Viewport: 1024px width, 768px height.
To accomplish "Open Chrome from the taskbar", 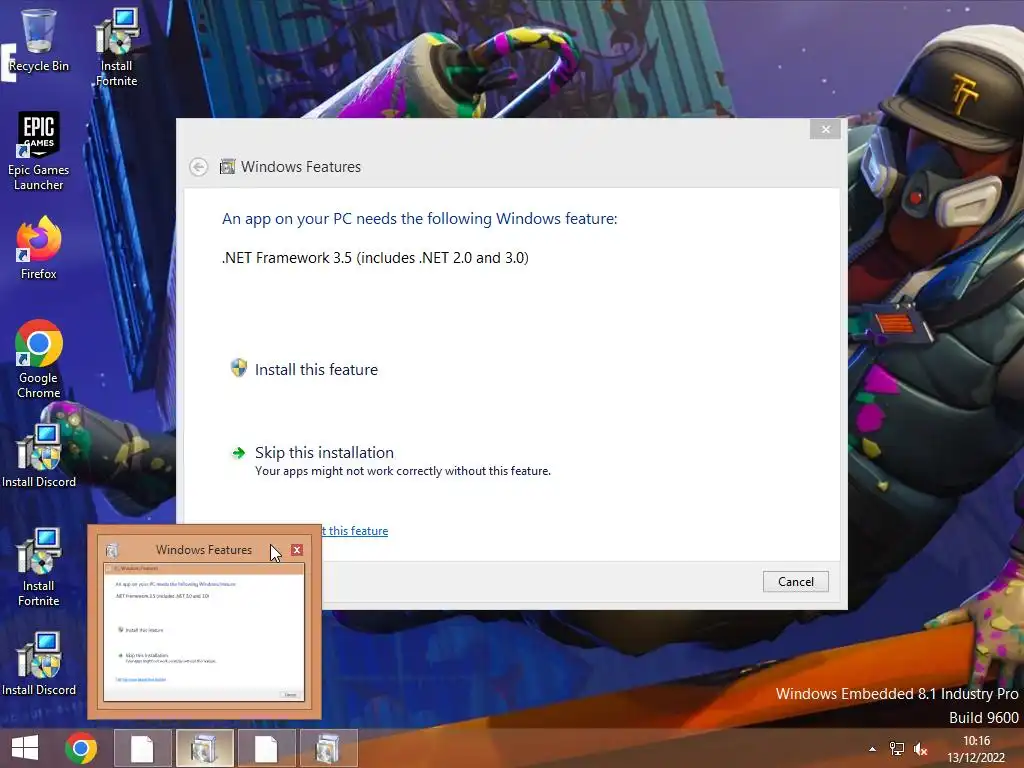I will [x=81, y=748].
